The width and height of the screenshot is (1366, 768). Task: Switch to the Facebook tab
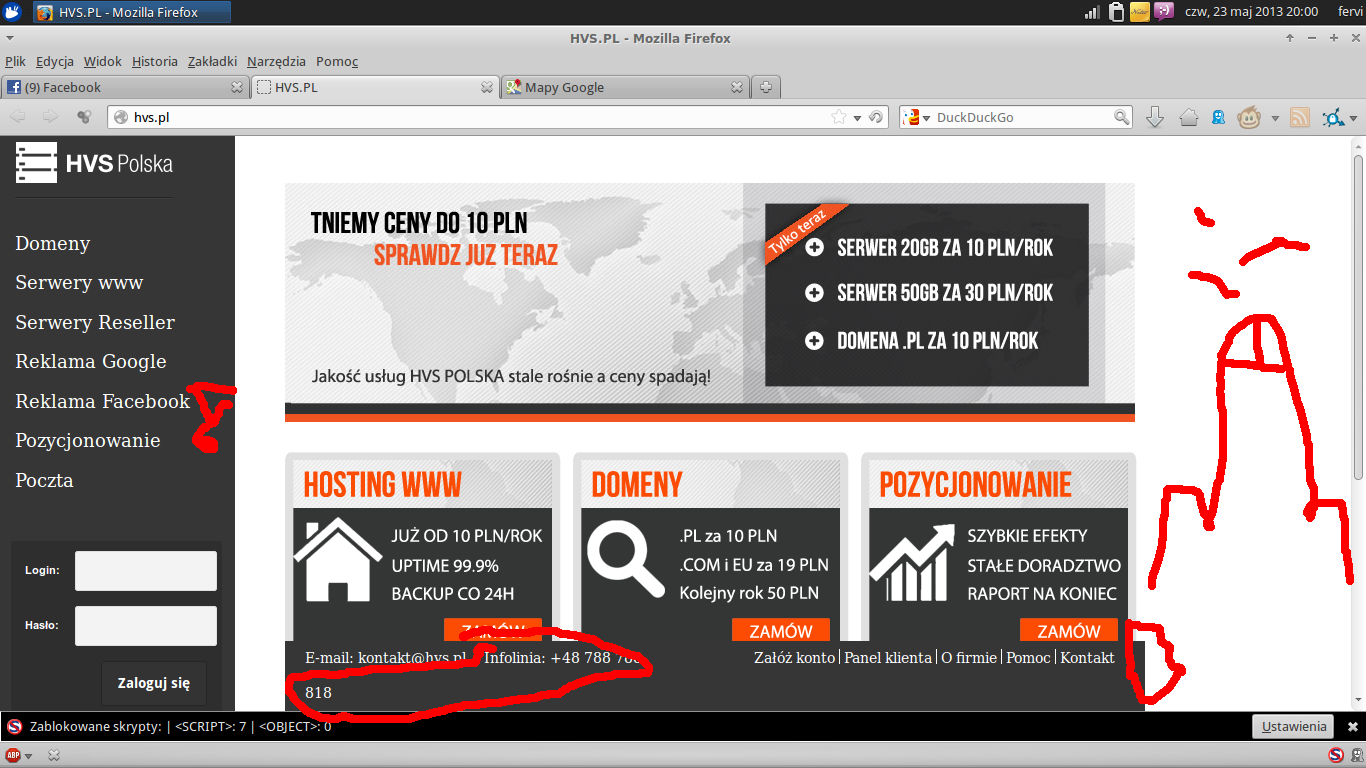[x=115, y=87]
